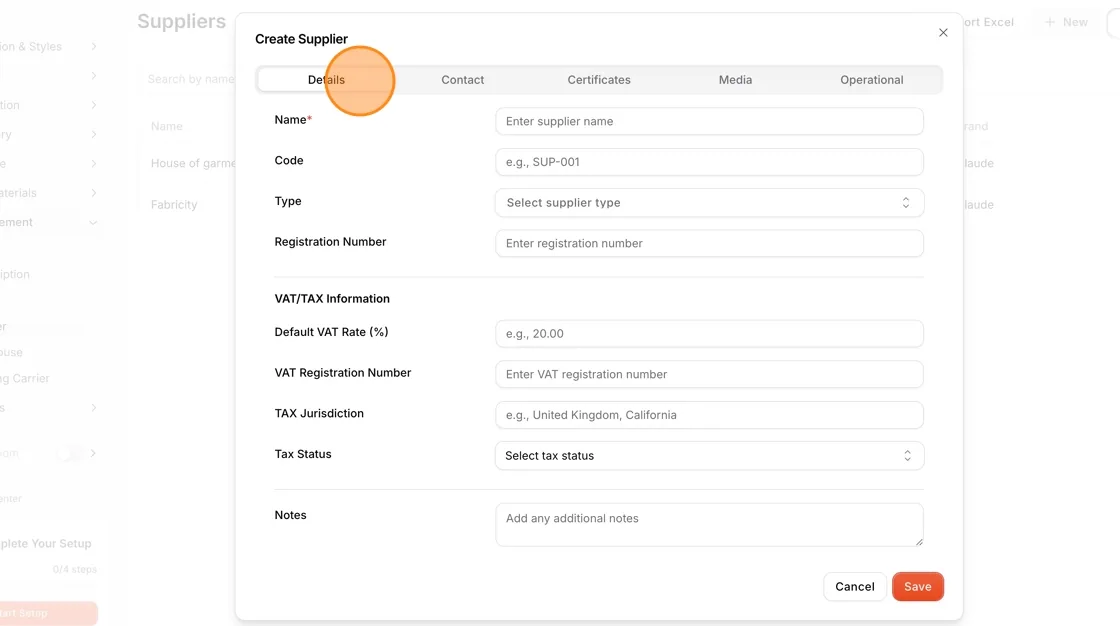This screenshot has height=626, width=1120.
Task: Open the 'g Carrier' sidebar item
Action: 25,379
